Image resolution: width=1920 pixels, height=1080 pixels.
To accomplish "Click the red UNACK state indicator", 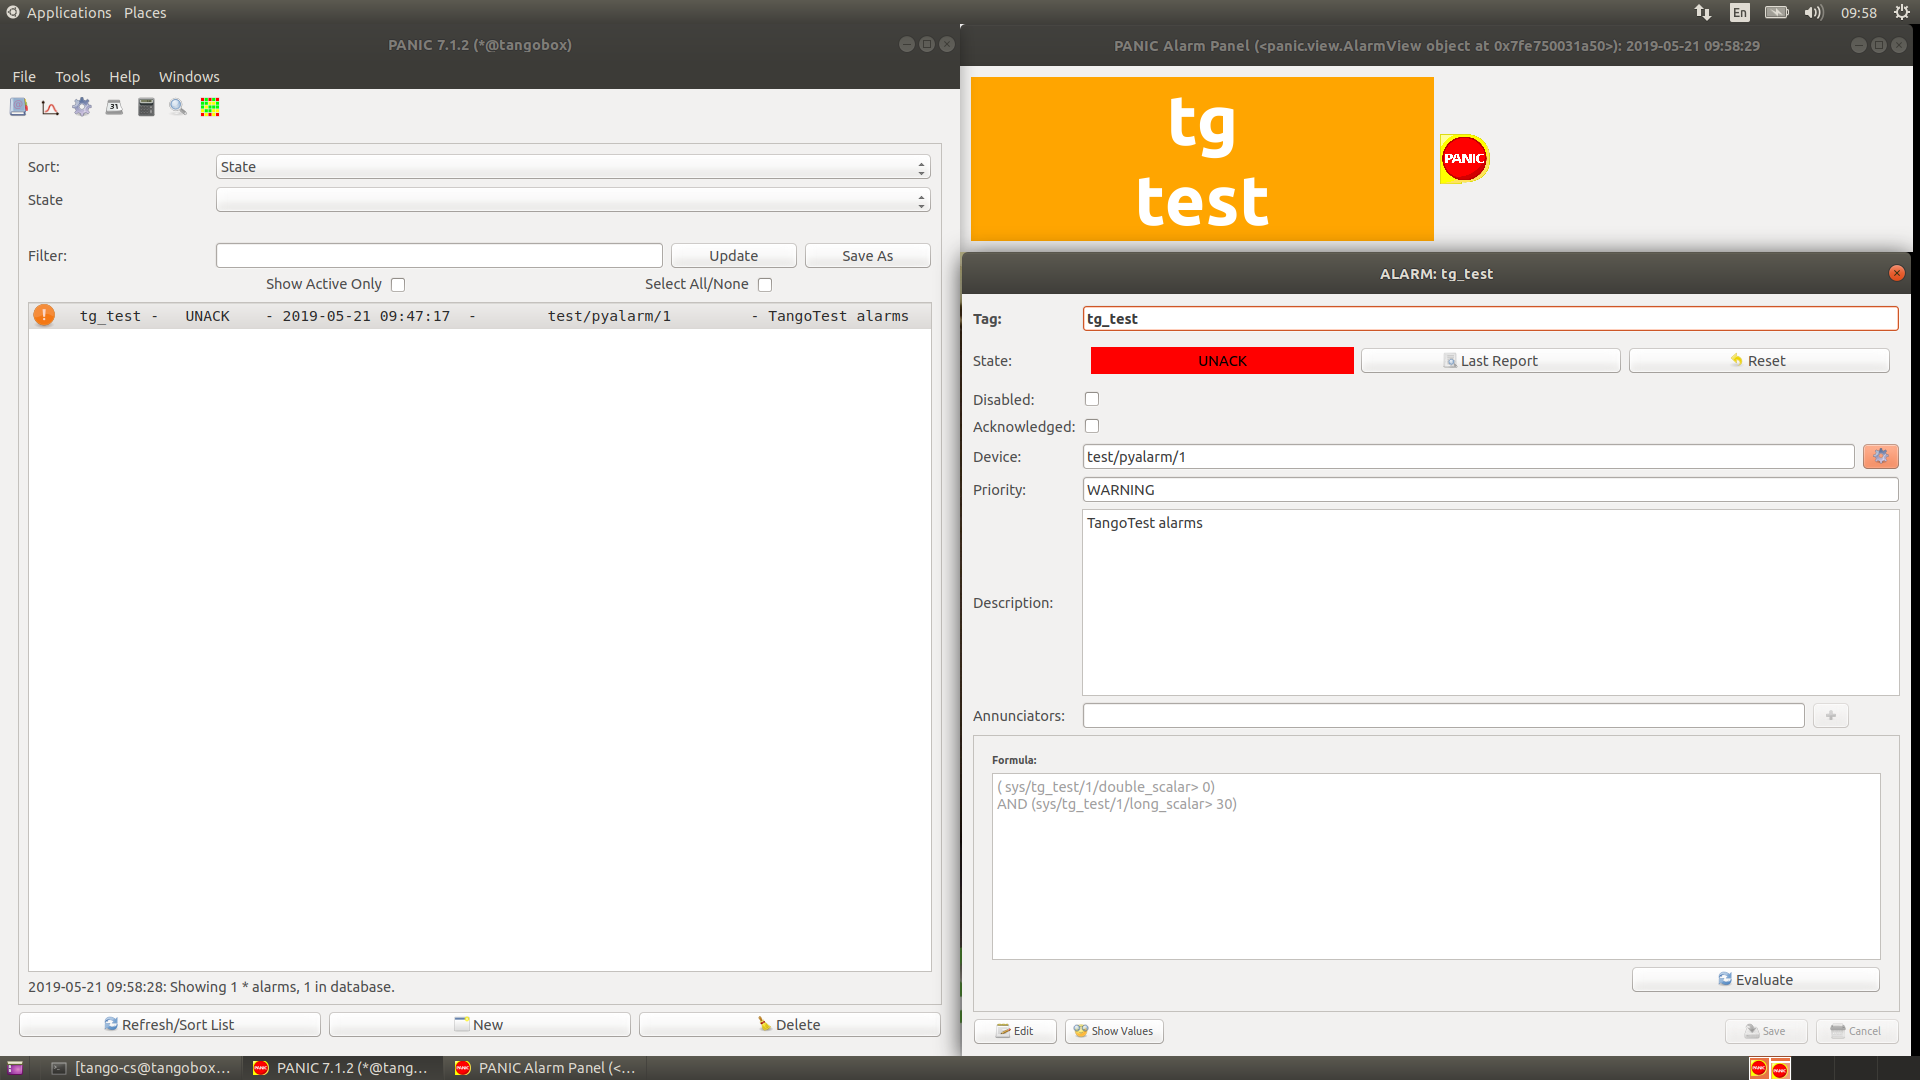I will [1222, 361].
